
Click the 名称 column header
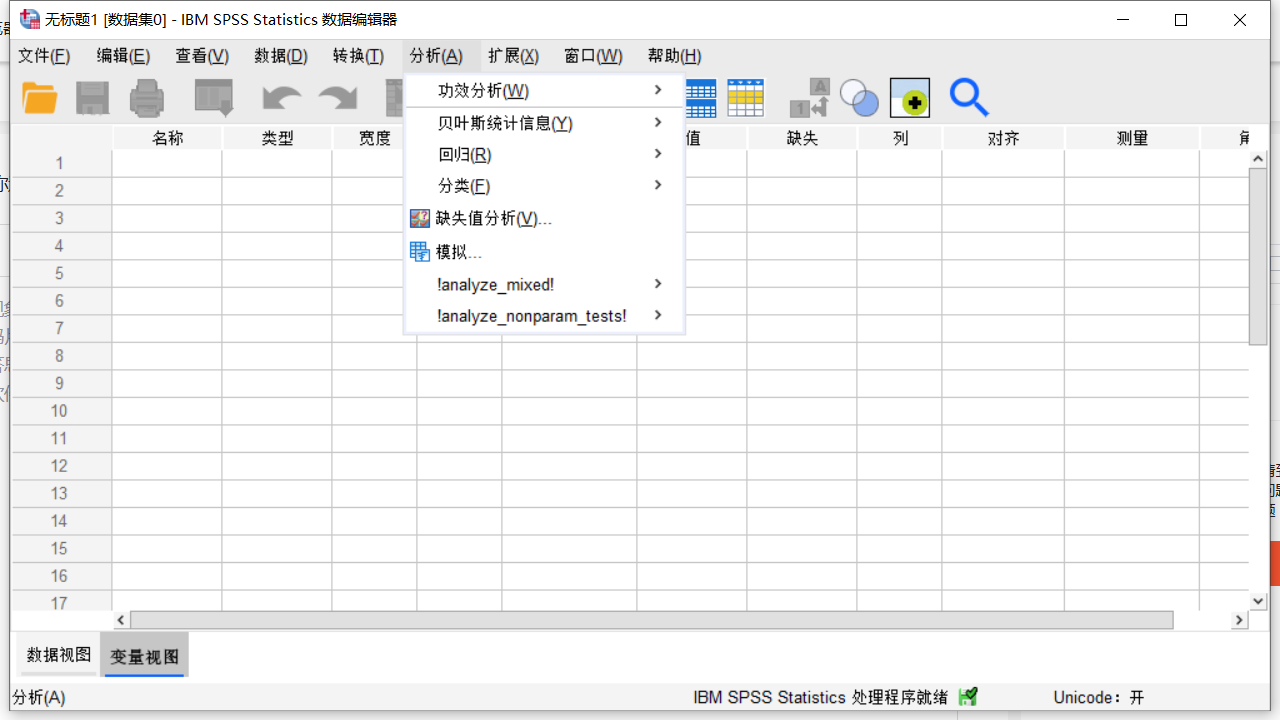click(167, 138)
